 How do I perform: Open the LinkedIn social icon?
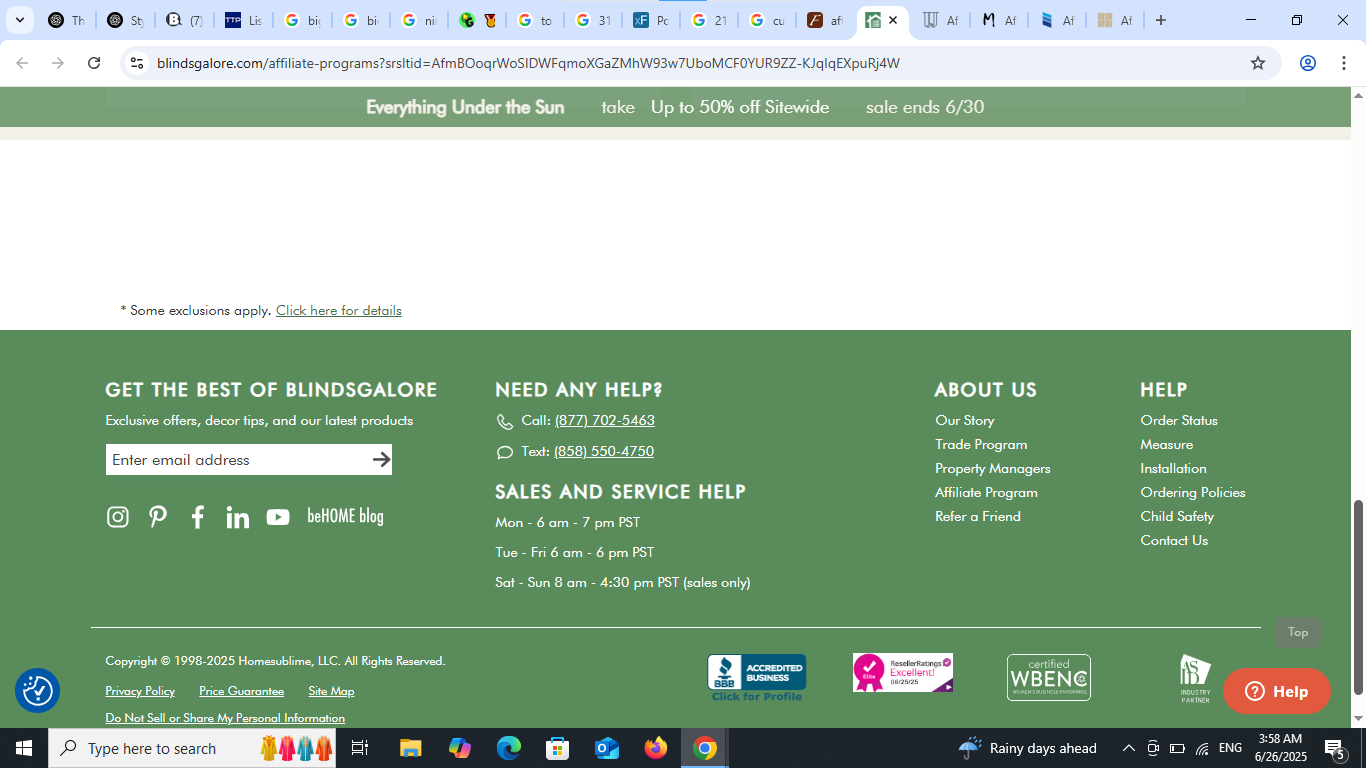[237, 517]
